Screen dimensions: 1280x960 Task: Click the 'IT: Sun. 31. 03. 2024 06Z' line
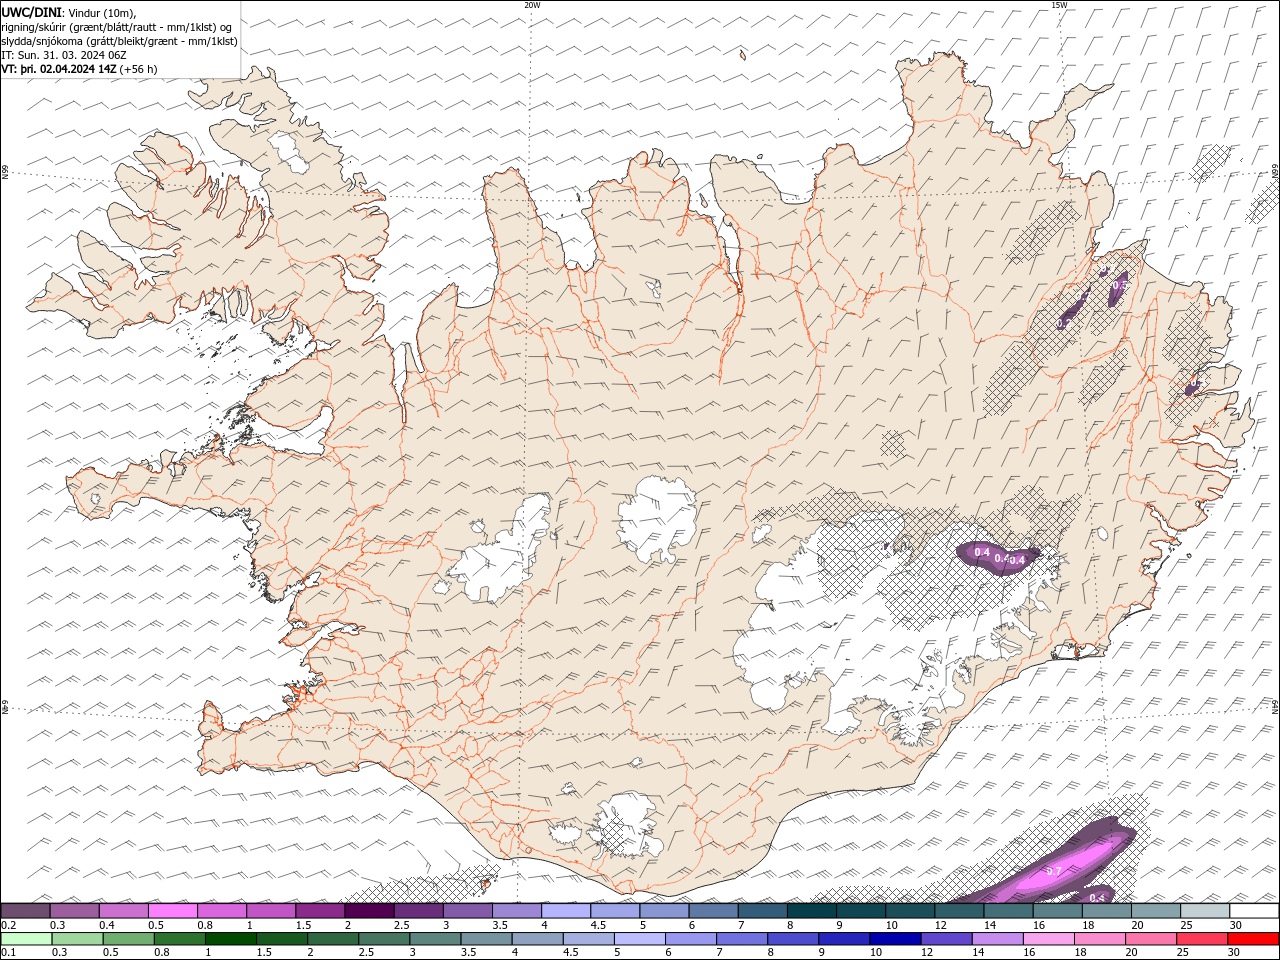point(64,55)
